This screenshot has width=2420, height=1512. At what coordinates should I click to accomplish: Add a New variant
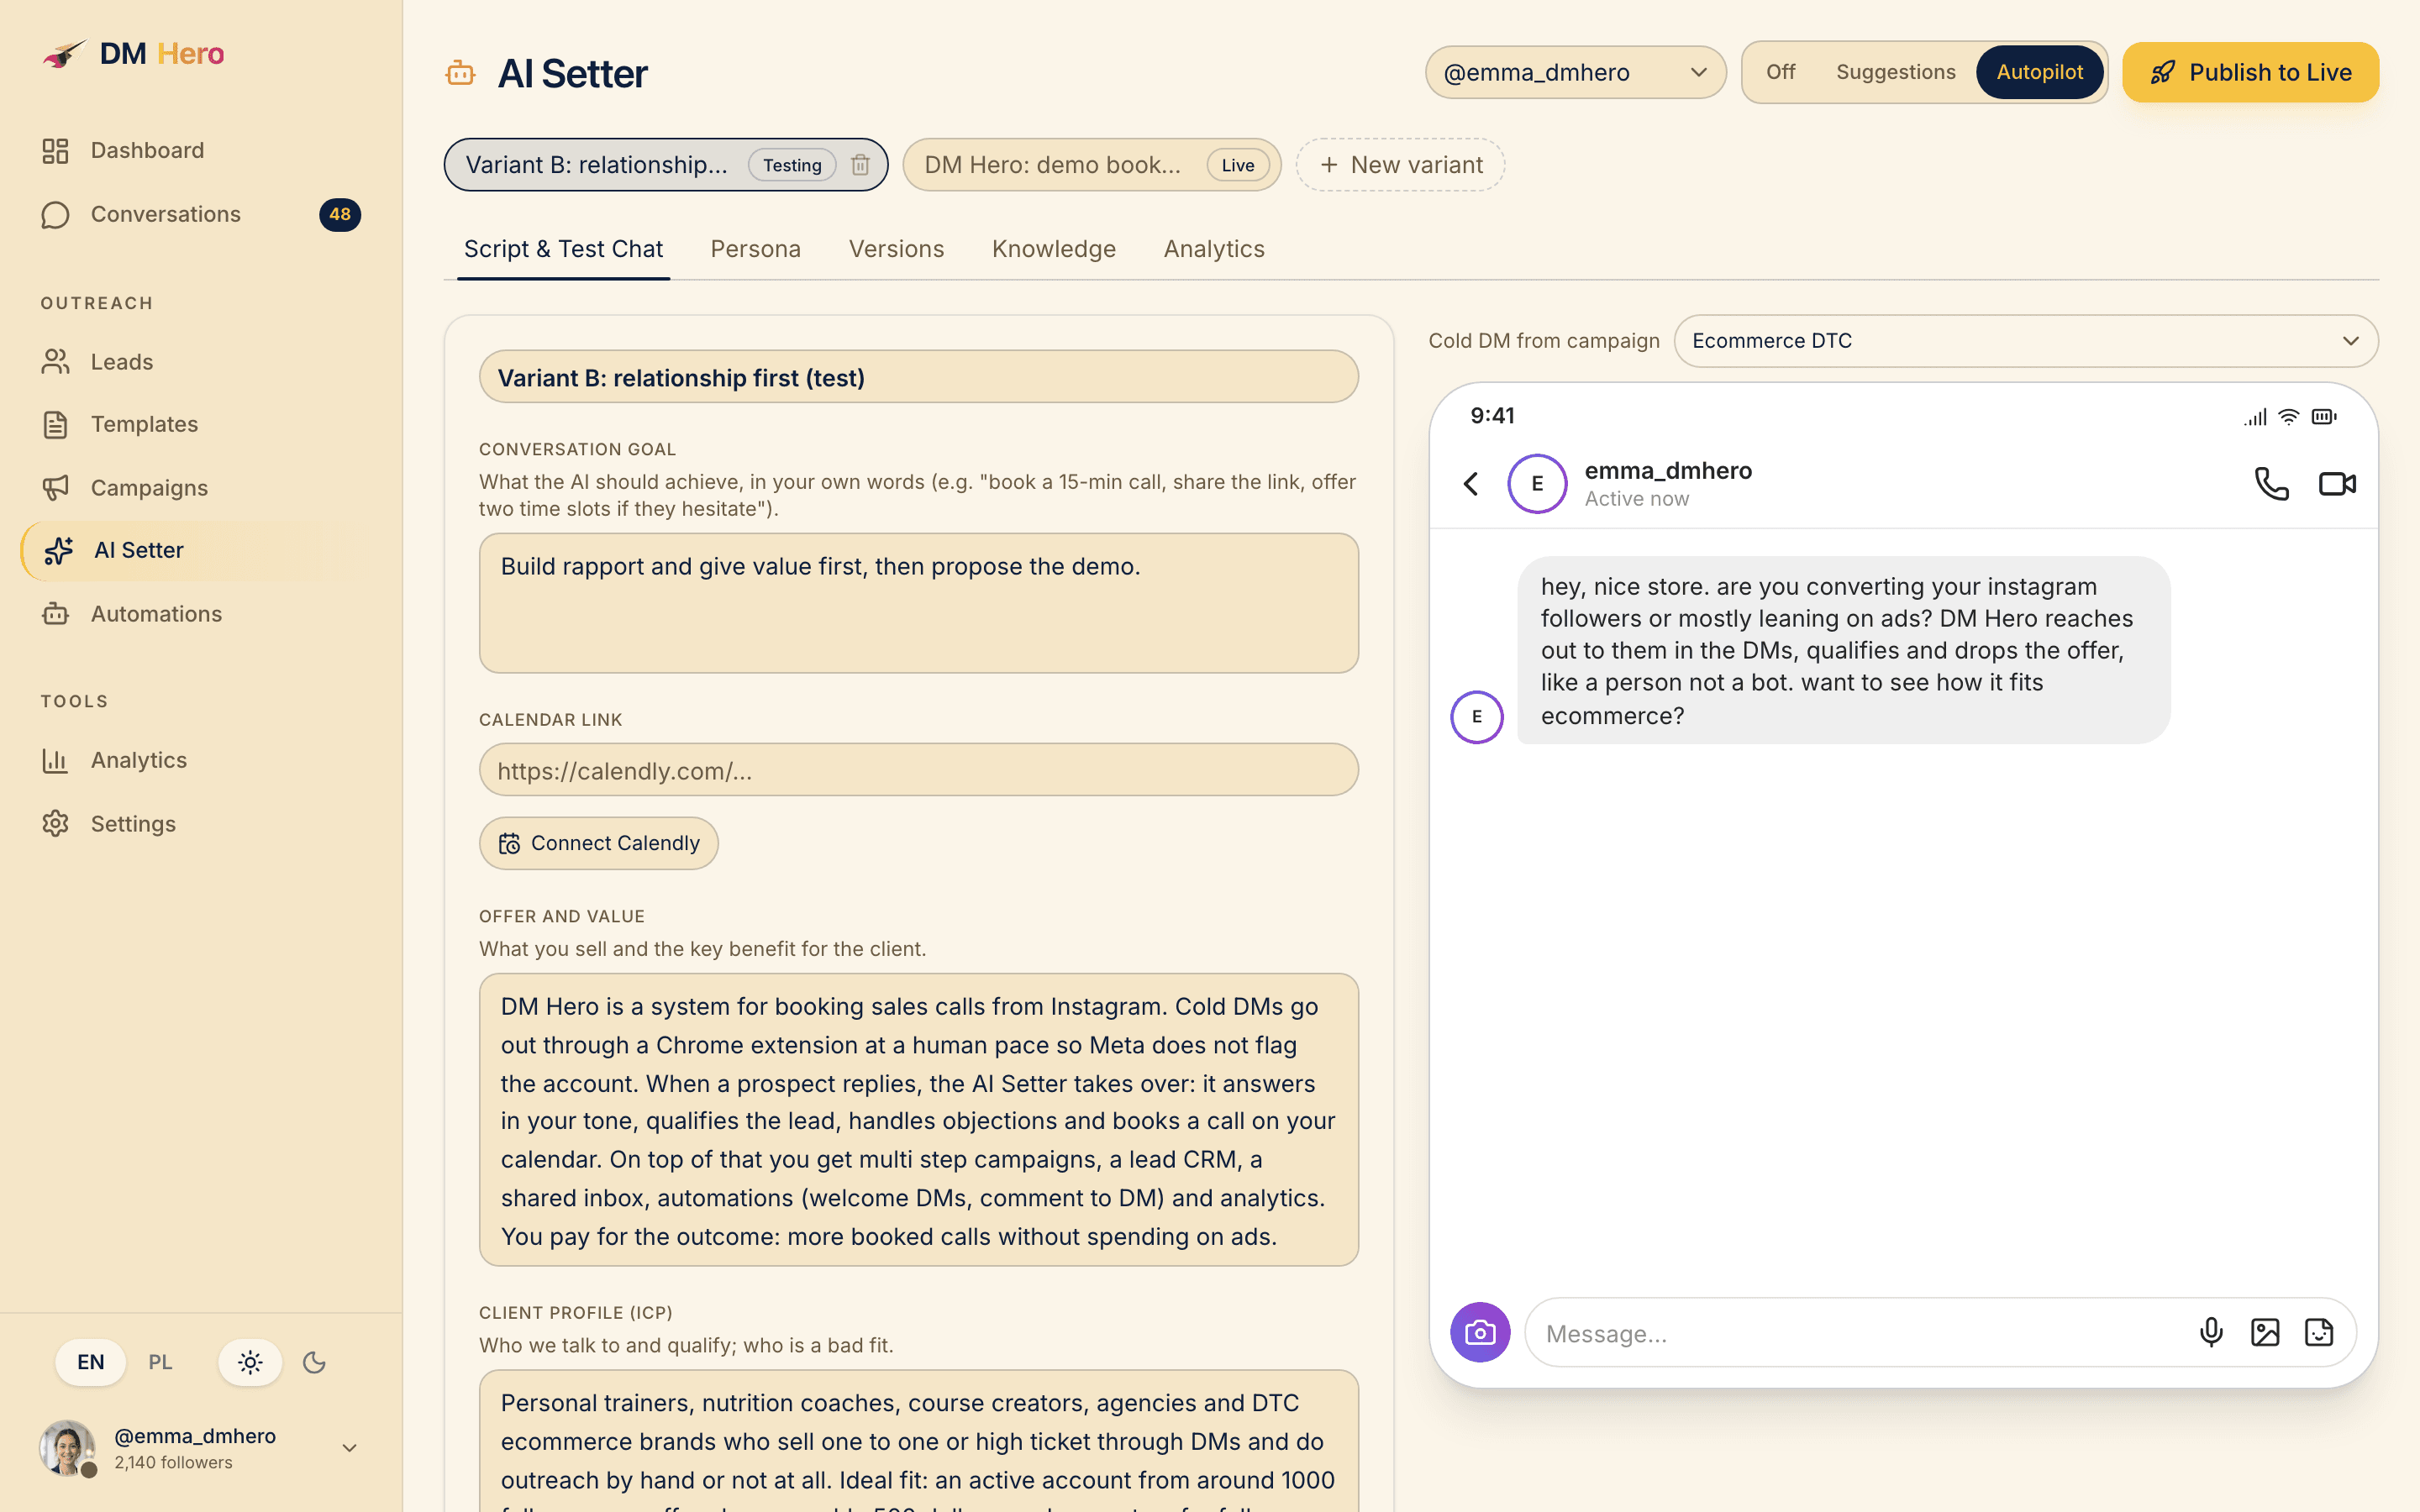point(1400,165)
